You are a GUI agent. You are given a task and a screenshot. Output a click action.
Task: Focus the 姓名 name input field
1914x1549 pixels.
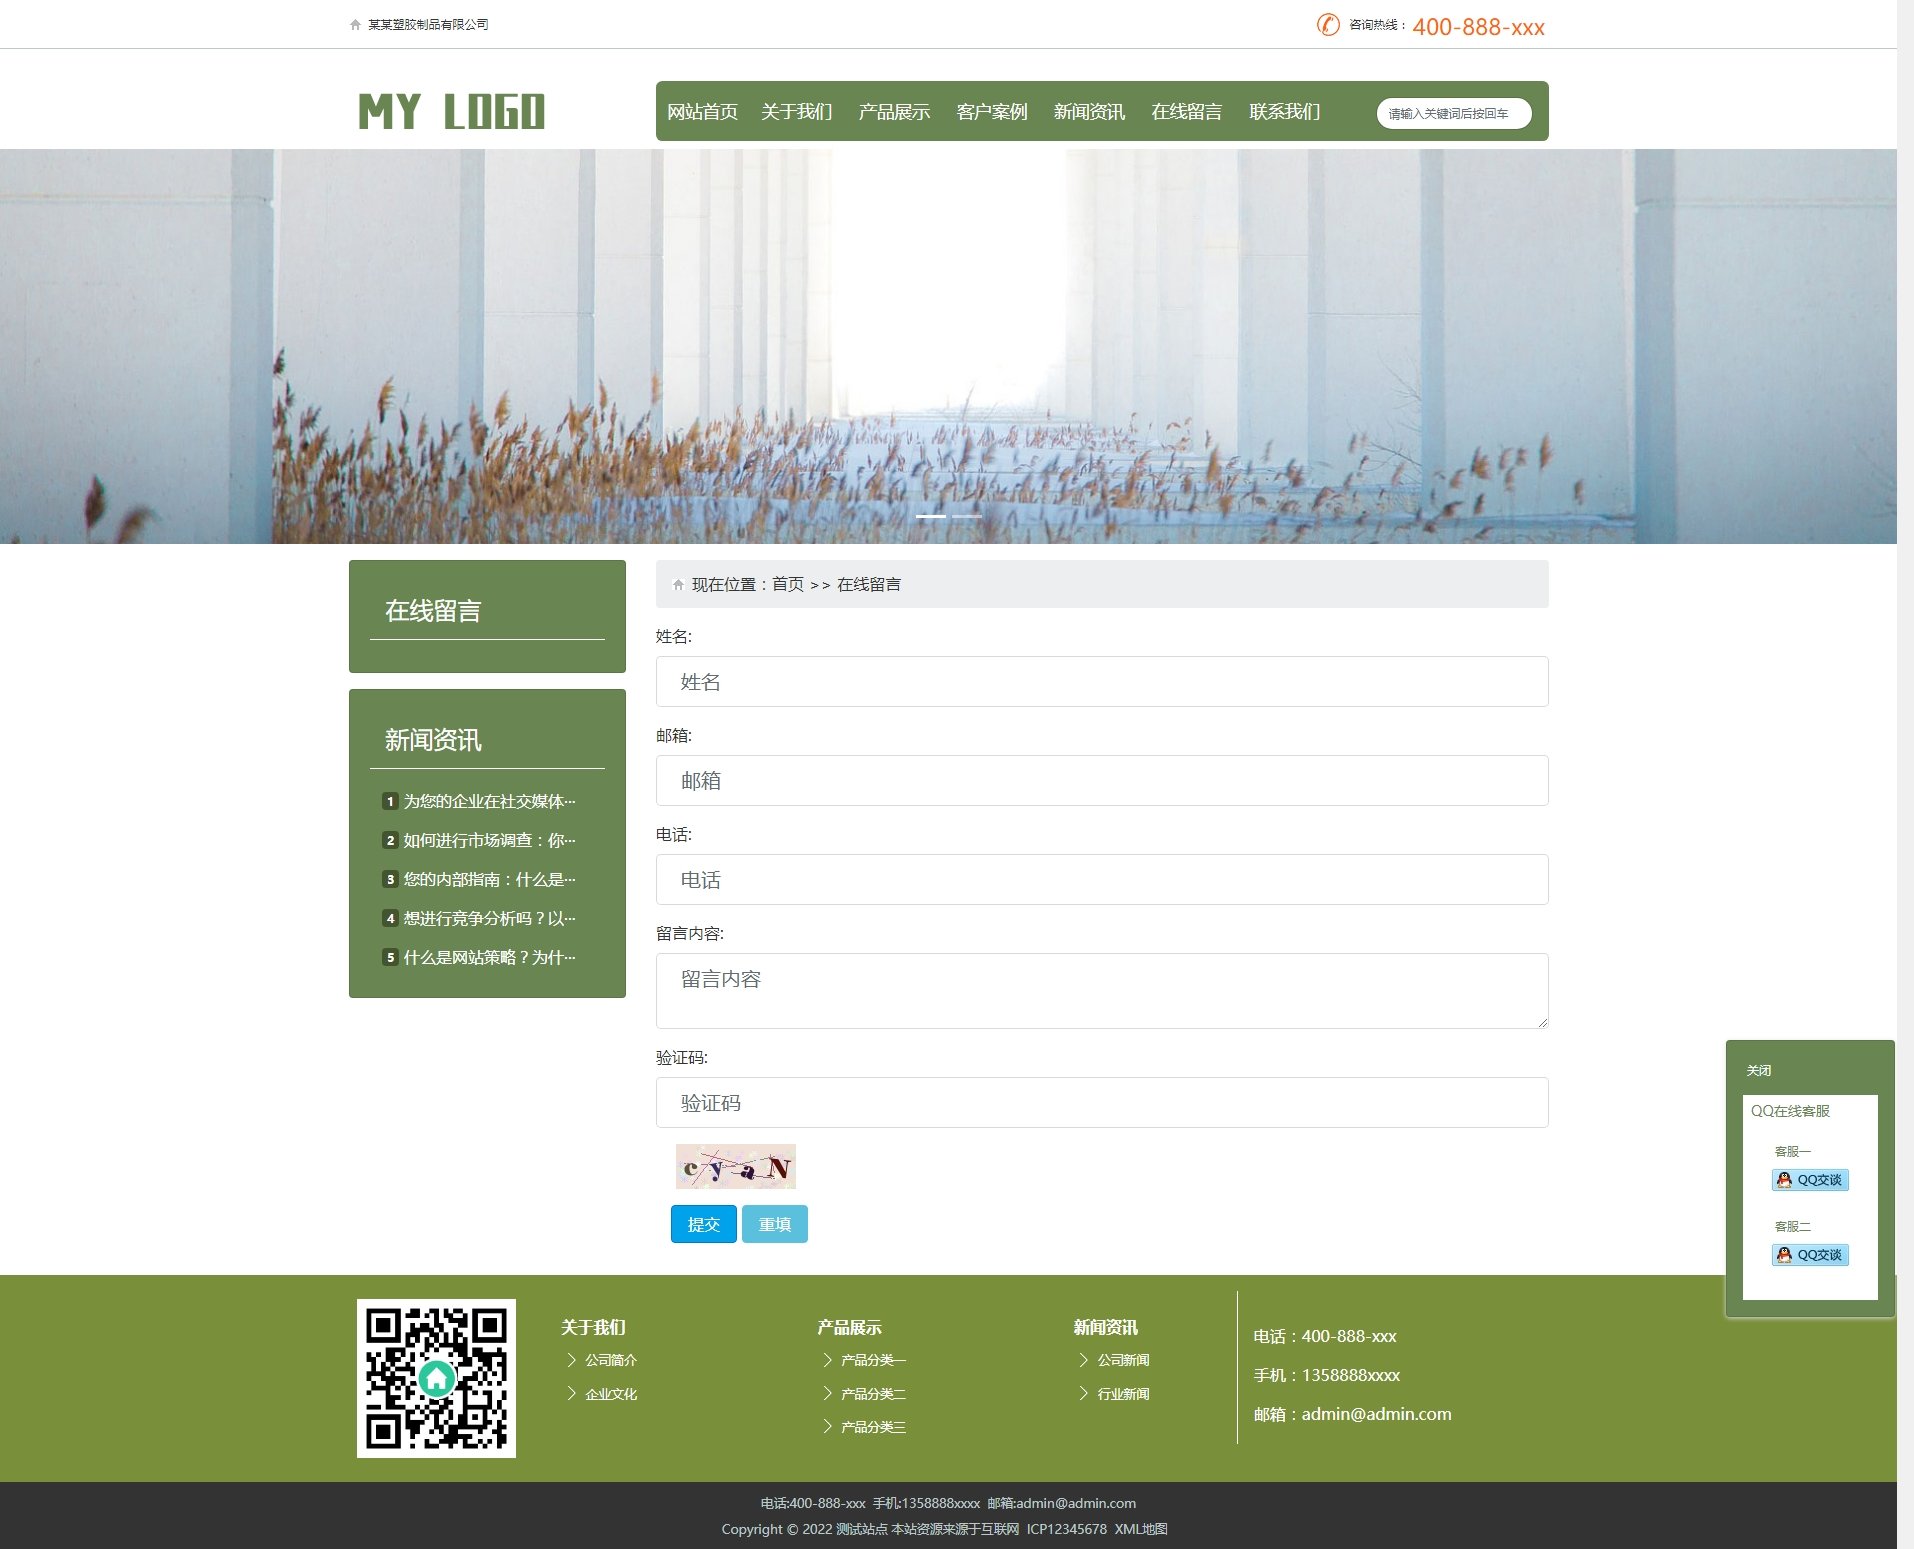click(x=1101, y=682)
